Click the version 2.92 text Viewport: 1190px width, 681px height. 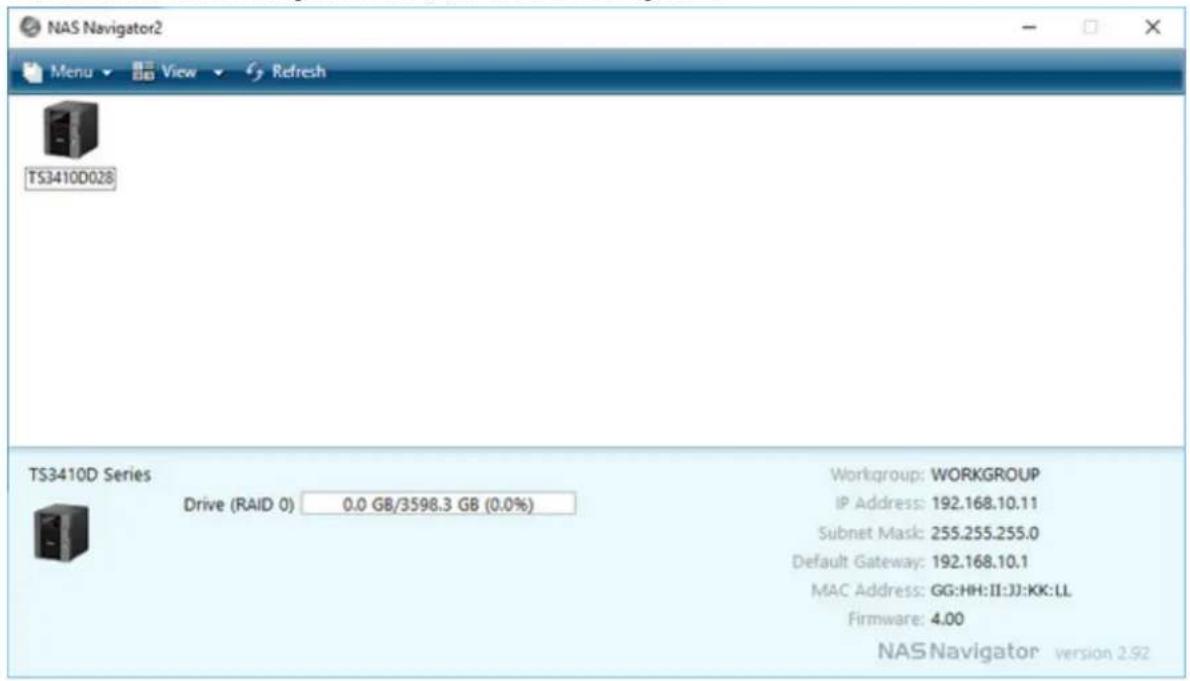click(x=1102, y=653)
